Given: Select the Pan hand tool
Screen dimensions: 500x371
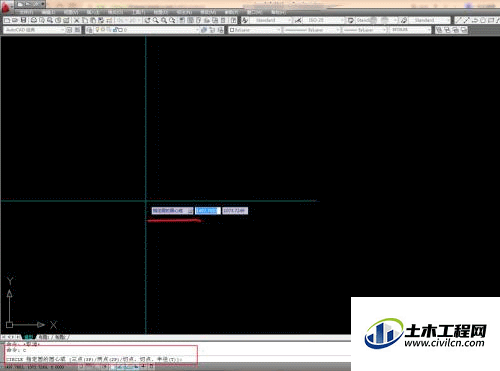Looking at the screenshot, I should pyautogui.click(x=147, y=20).
